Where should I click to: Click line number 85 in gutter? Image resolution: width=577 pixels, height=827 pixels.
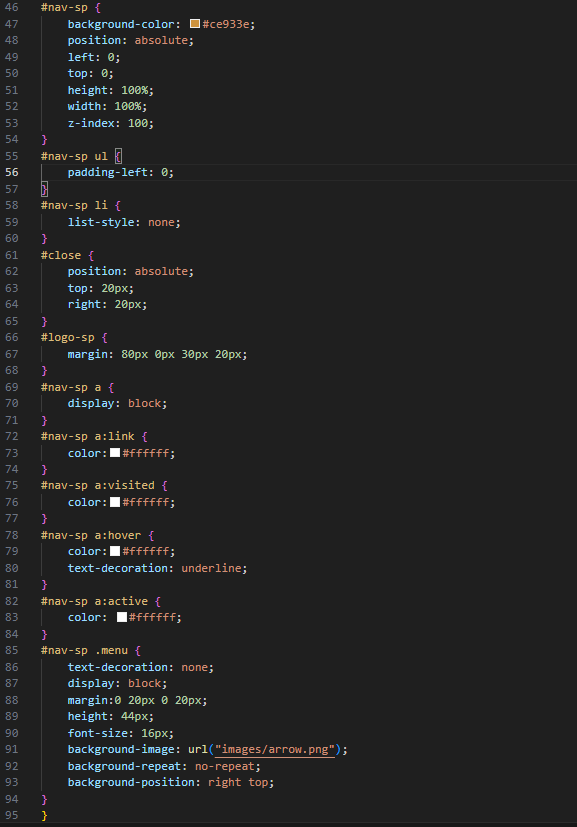[12, 650]
